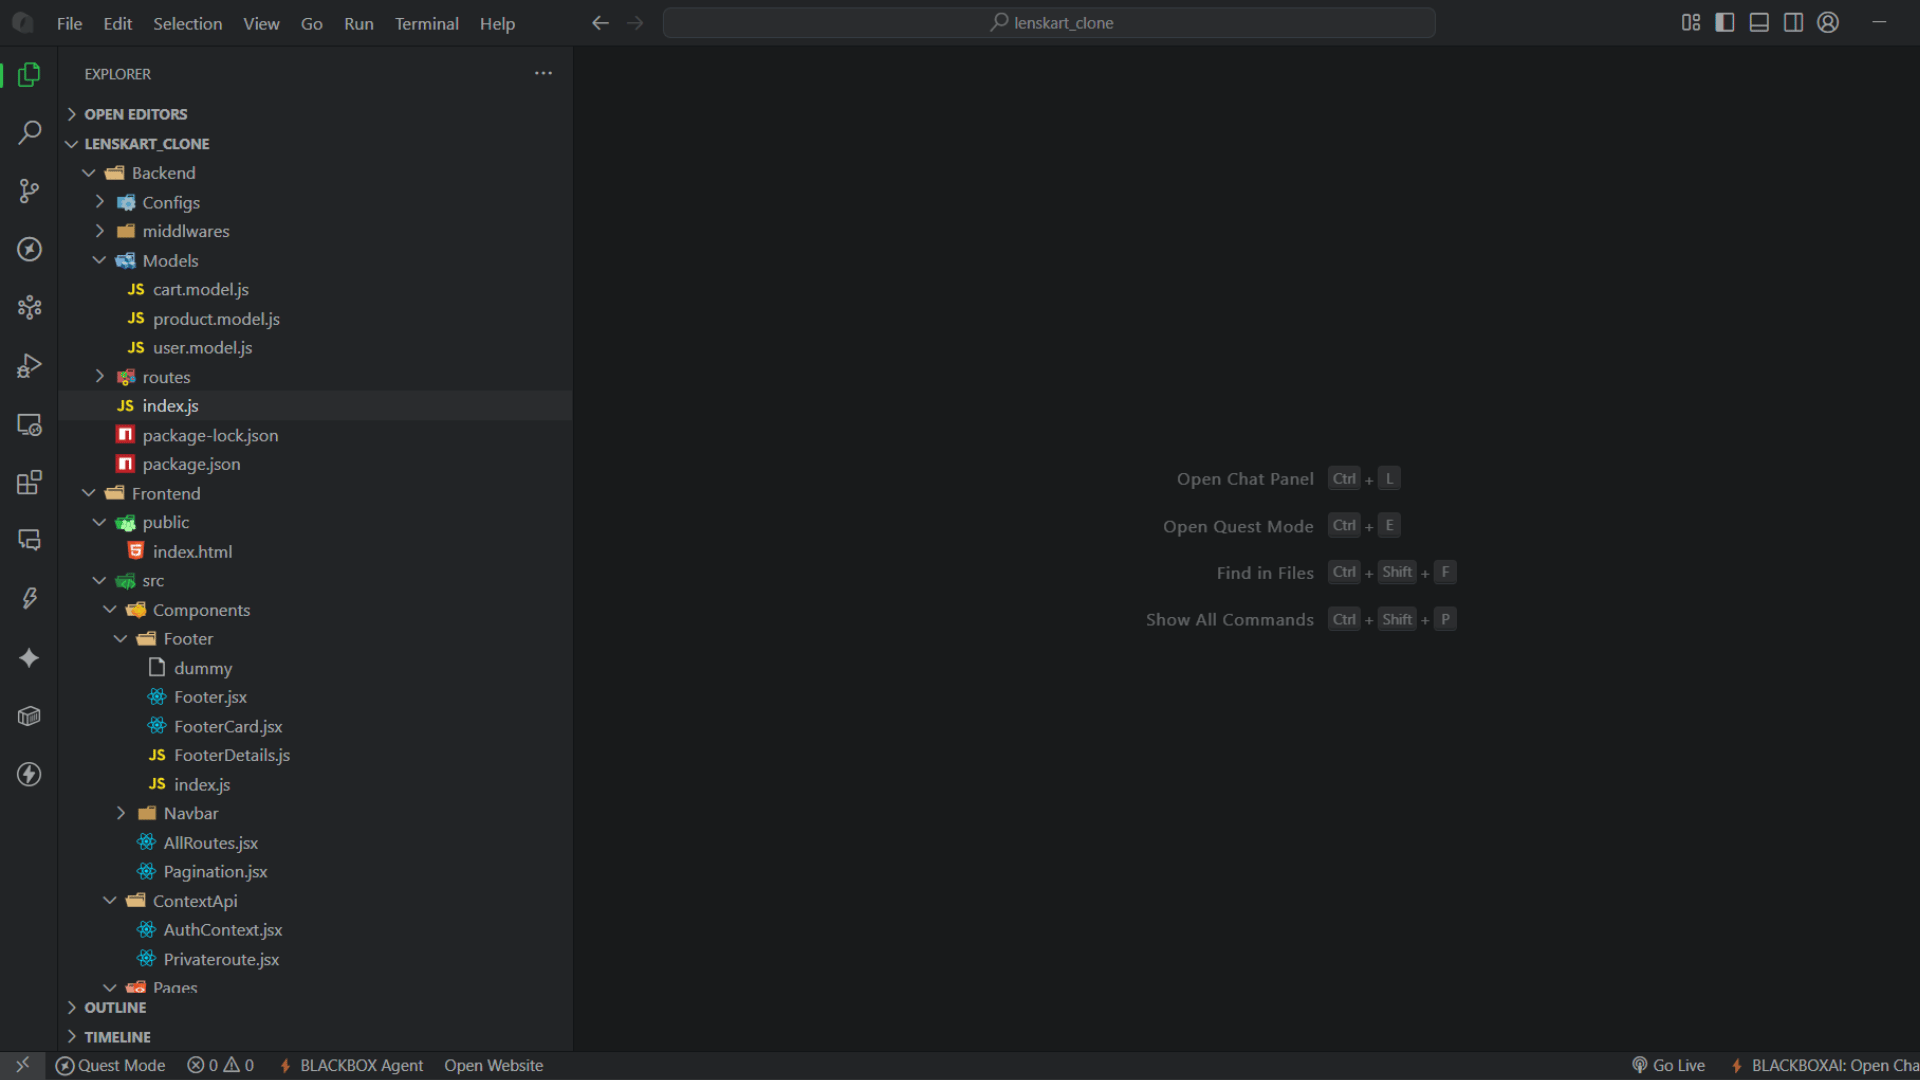Screen dimensions: 1920x1080
Task: Click the lightning circle icon in activity bar
Action: [x=29, y=774]
